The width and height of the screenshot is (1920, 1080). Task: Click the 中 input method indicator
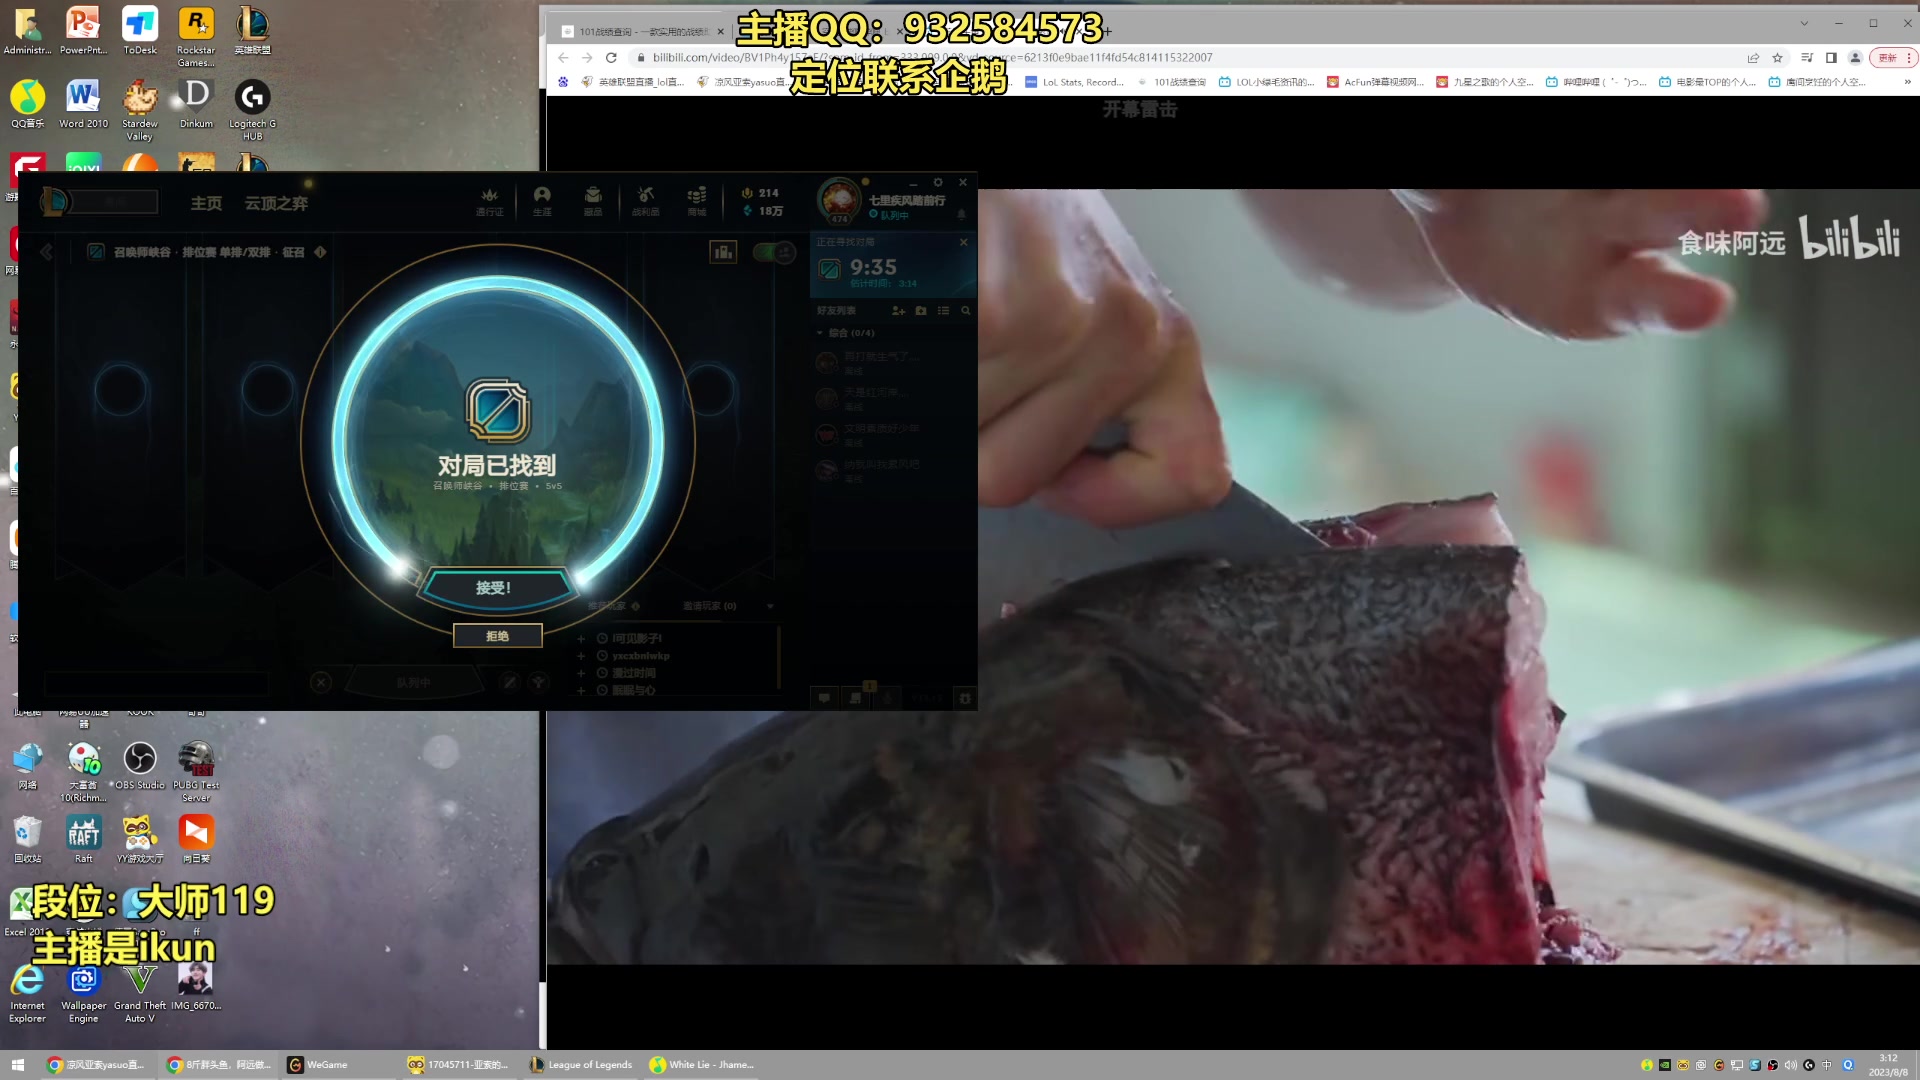click(x=1827, y=1065)
